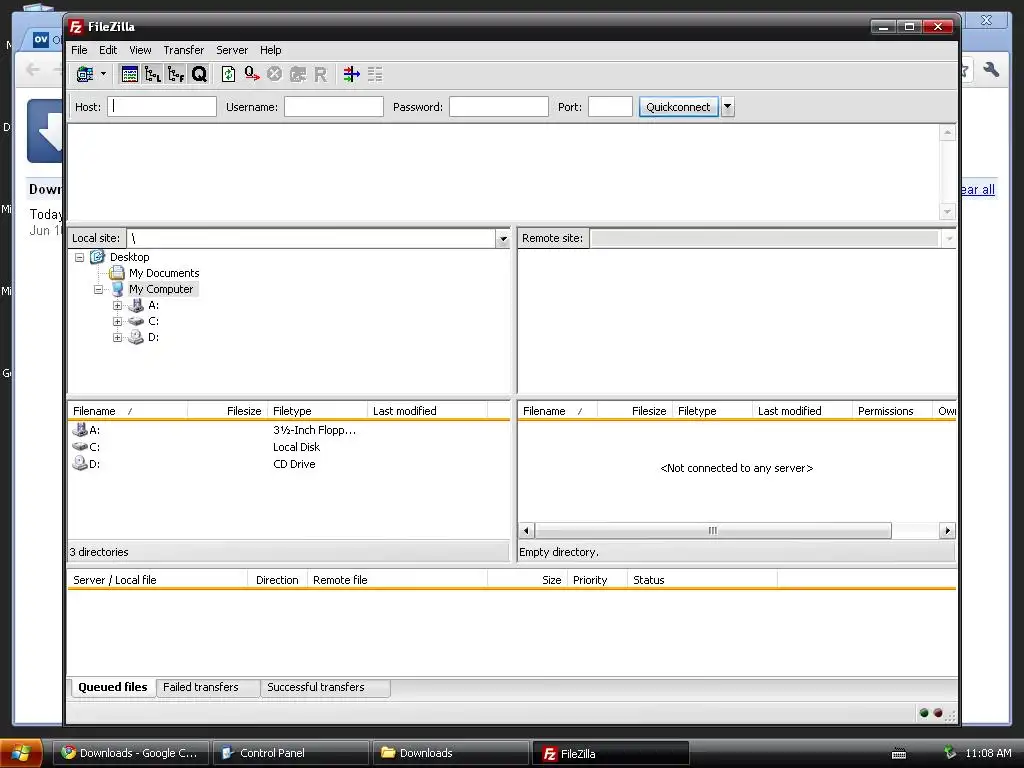This screenshot has width=1024, height=768.
Task: Select A: row in local file list
Action: [289, 430]
